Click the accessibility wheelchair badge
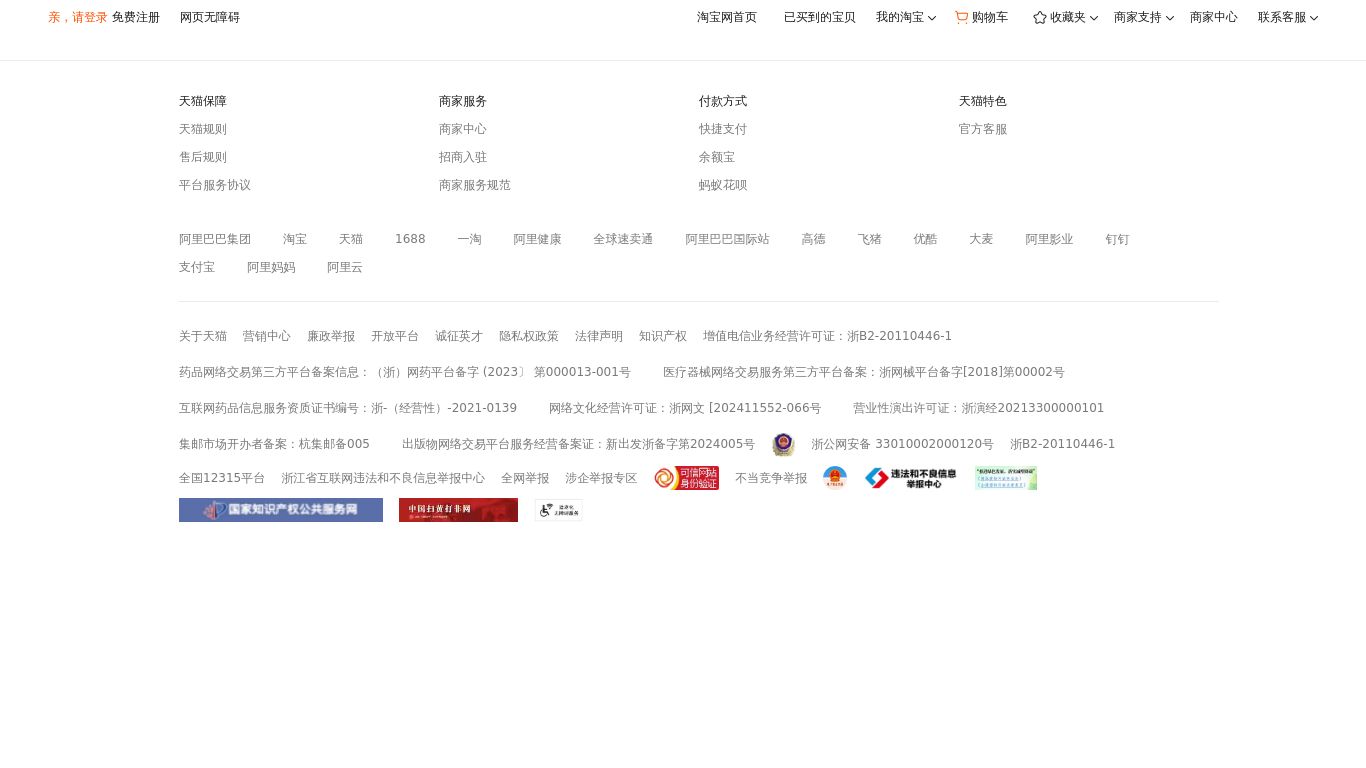The width and height of the screenshot is (1366, 768). pyautogui.click(x=559, y=510)
